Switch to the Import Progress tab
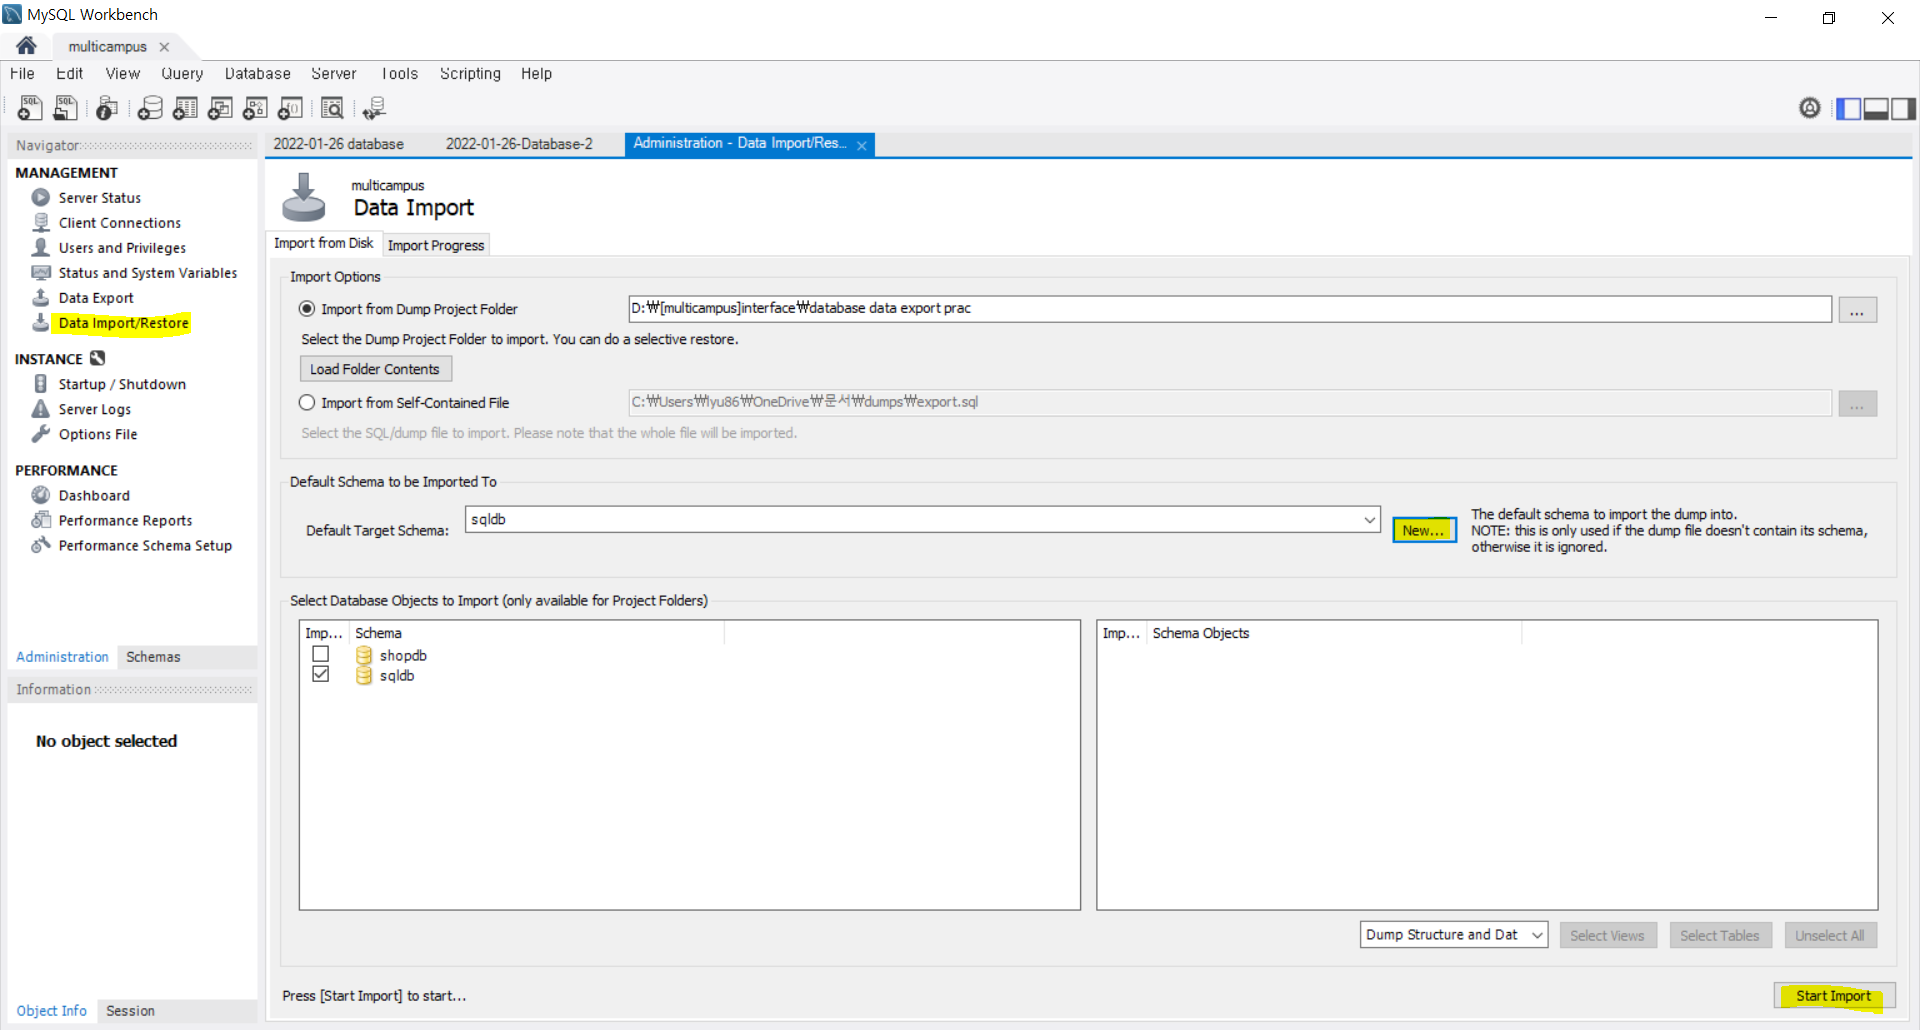 coord(436,245)
